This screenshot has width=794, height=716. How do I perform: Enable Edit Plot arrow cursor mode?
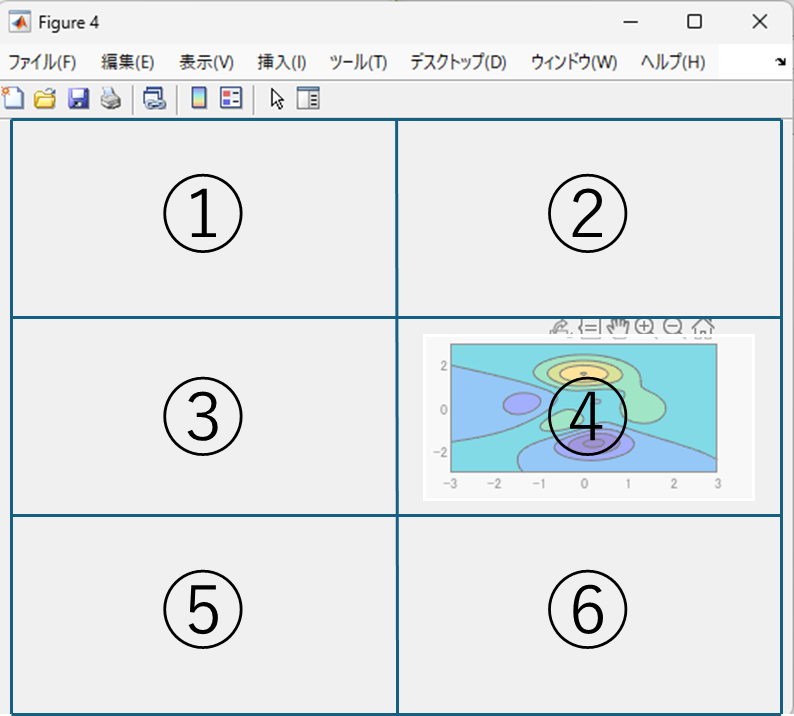coord(277,98)
